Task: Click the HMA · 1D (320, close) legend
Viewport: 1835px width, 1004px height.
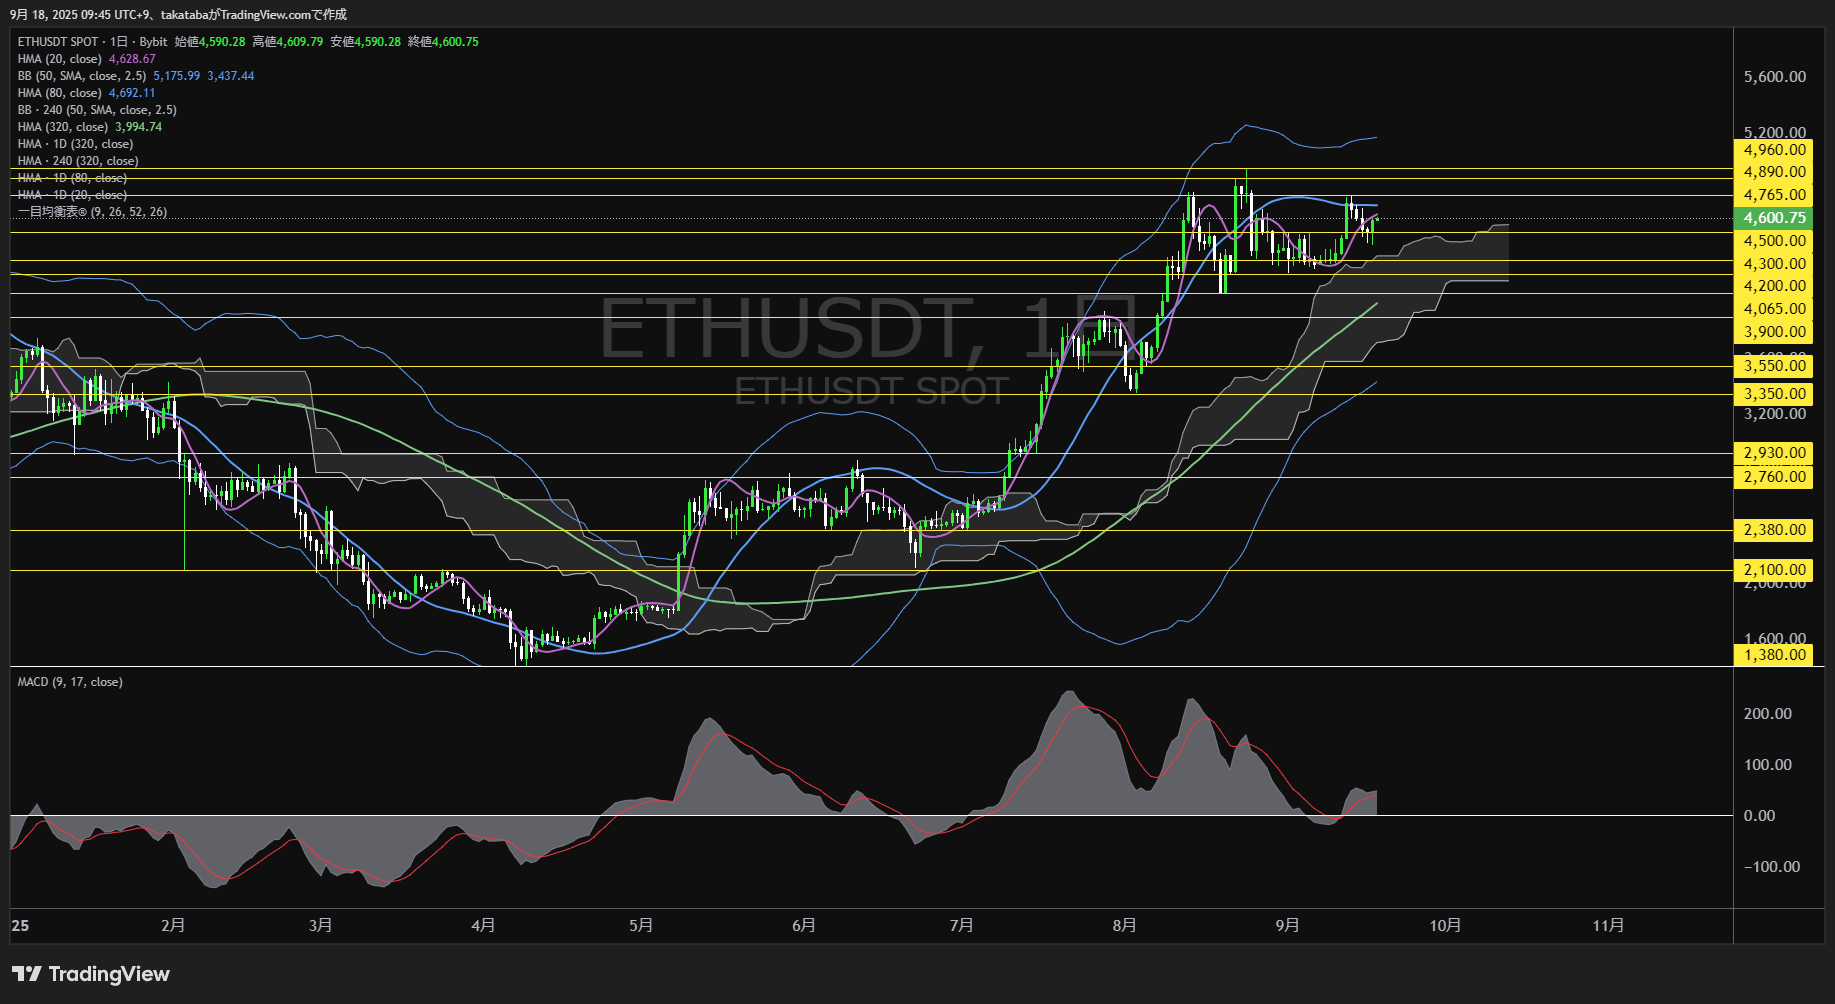Action: click(x=75, y=144)
